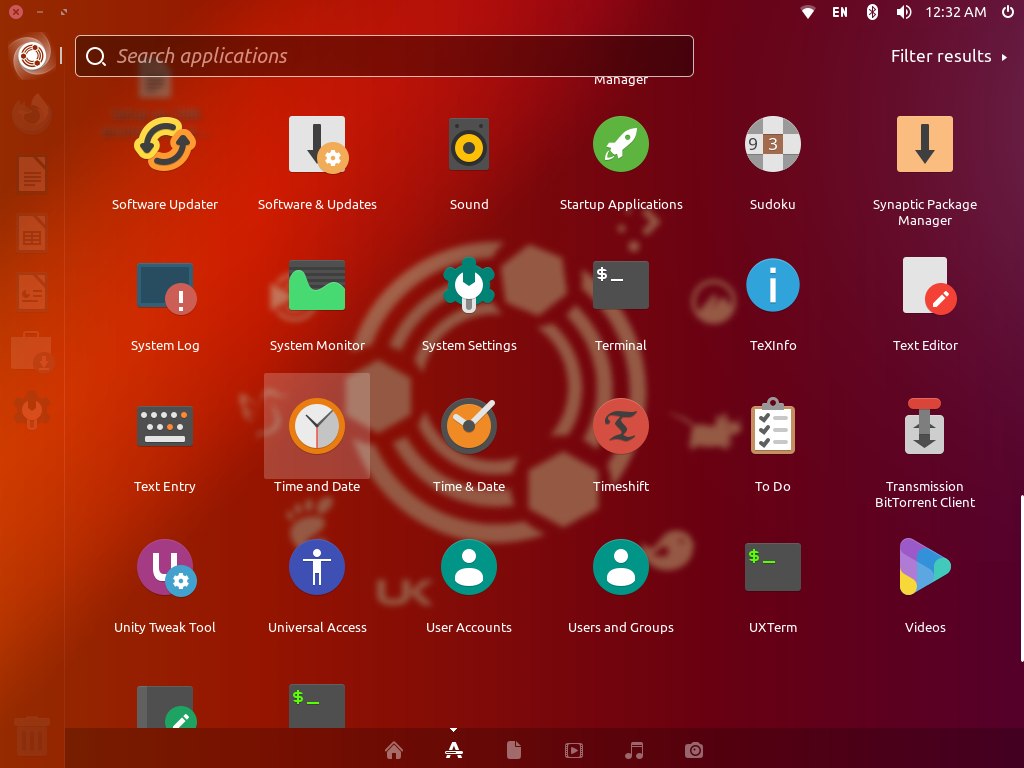Viewport: 1024px width, 768px height.
Task: Open the Videos player
Action: 925,567
